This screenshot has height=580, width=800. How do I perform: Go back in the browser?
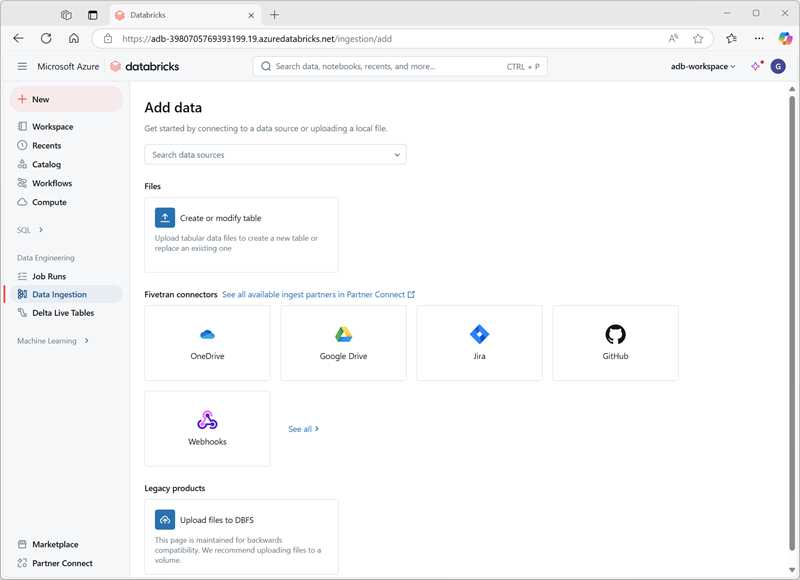point(18,38)
